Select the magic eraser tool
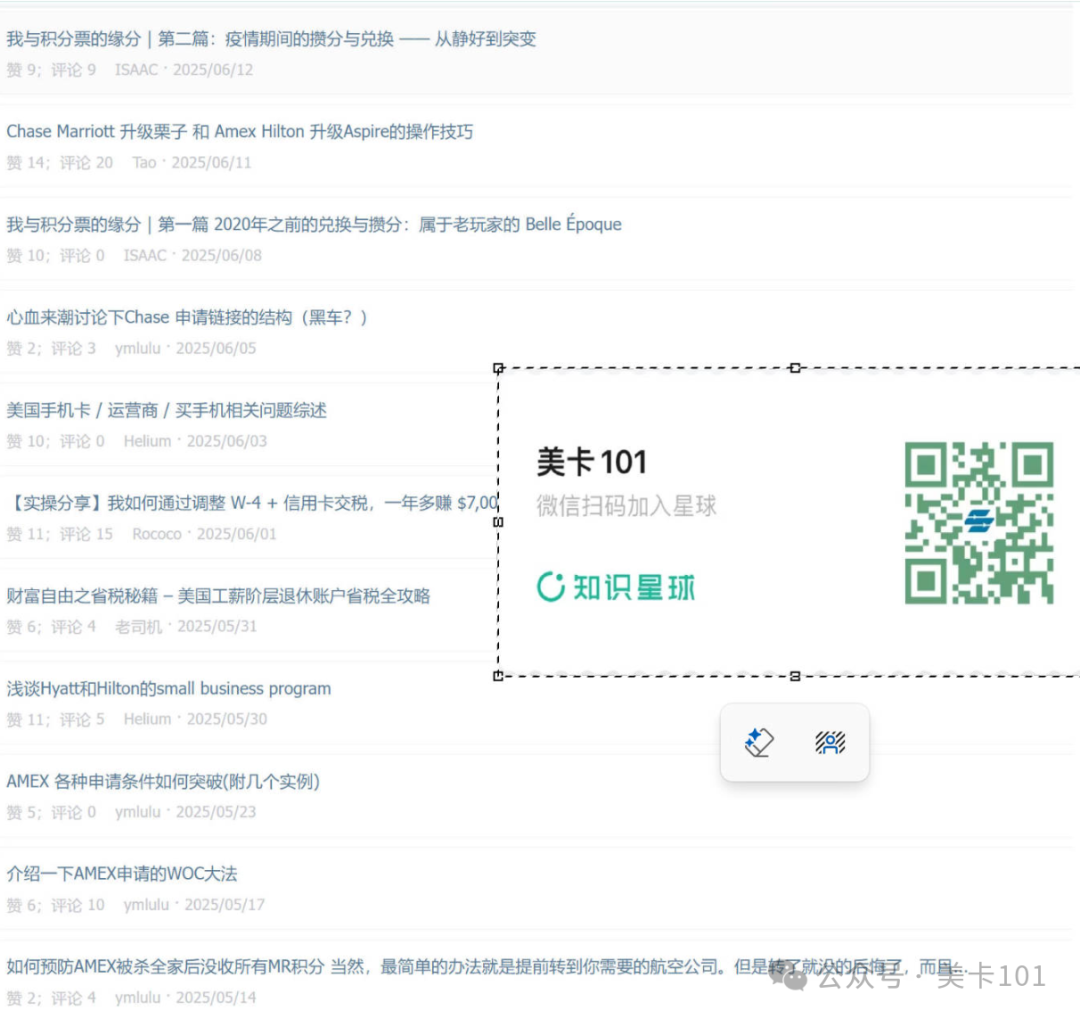This screenshot has height=1018, width=1080. (760, 742)
